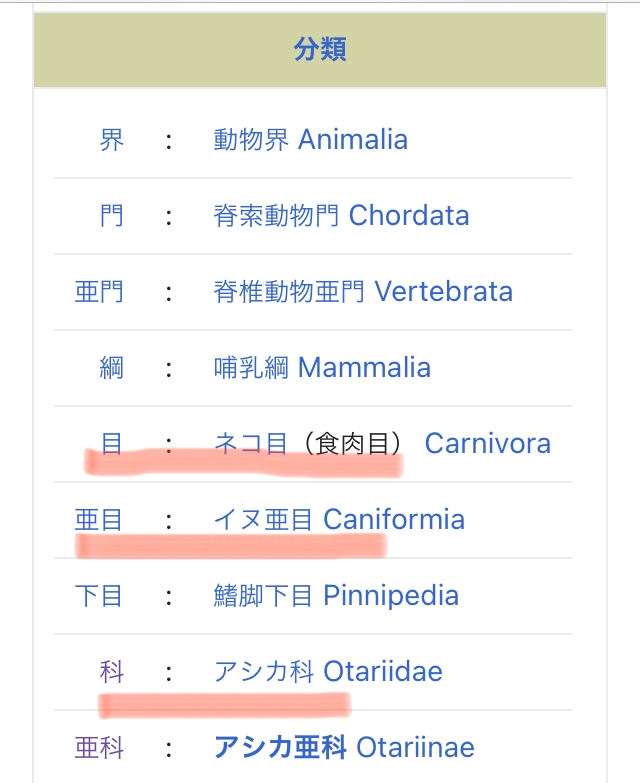This screenshot has height=783, width=640.
Task: Open the 哺乳綱 Mammalia link
Action: [x=322, y=367]
